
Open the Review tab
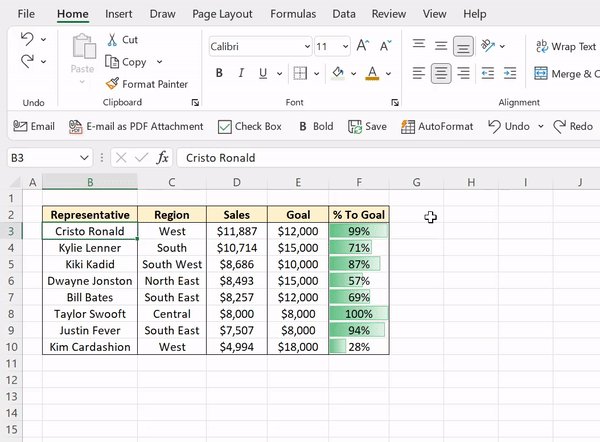click(389, 14)
